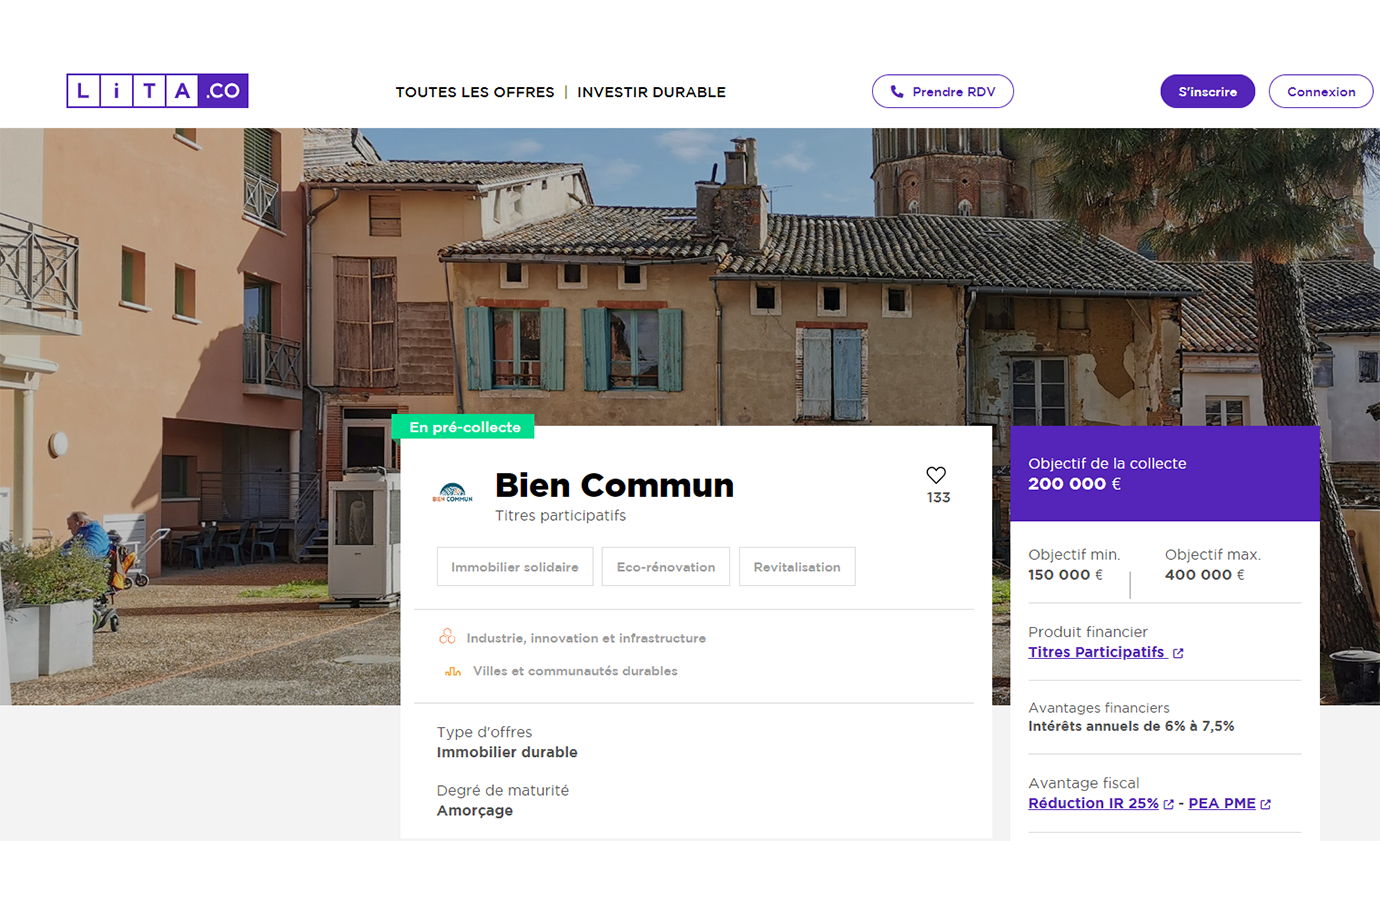The height and width of the screenshot is (900, 1380).
Task: Click the 400 000 € maximum objective
Action: click(1205, 575)
